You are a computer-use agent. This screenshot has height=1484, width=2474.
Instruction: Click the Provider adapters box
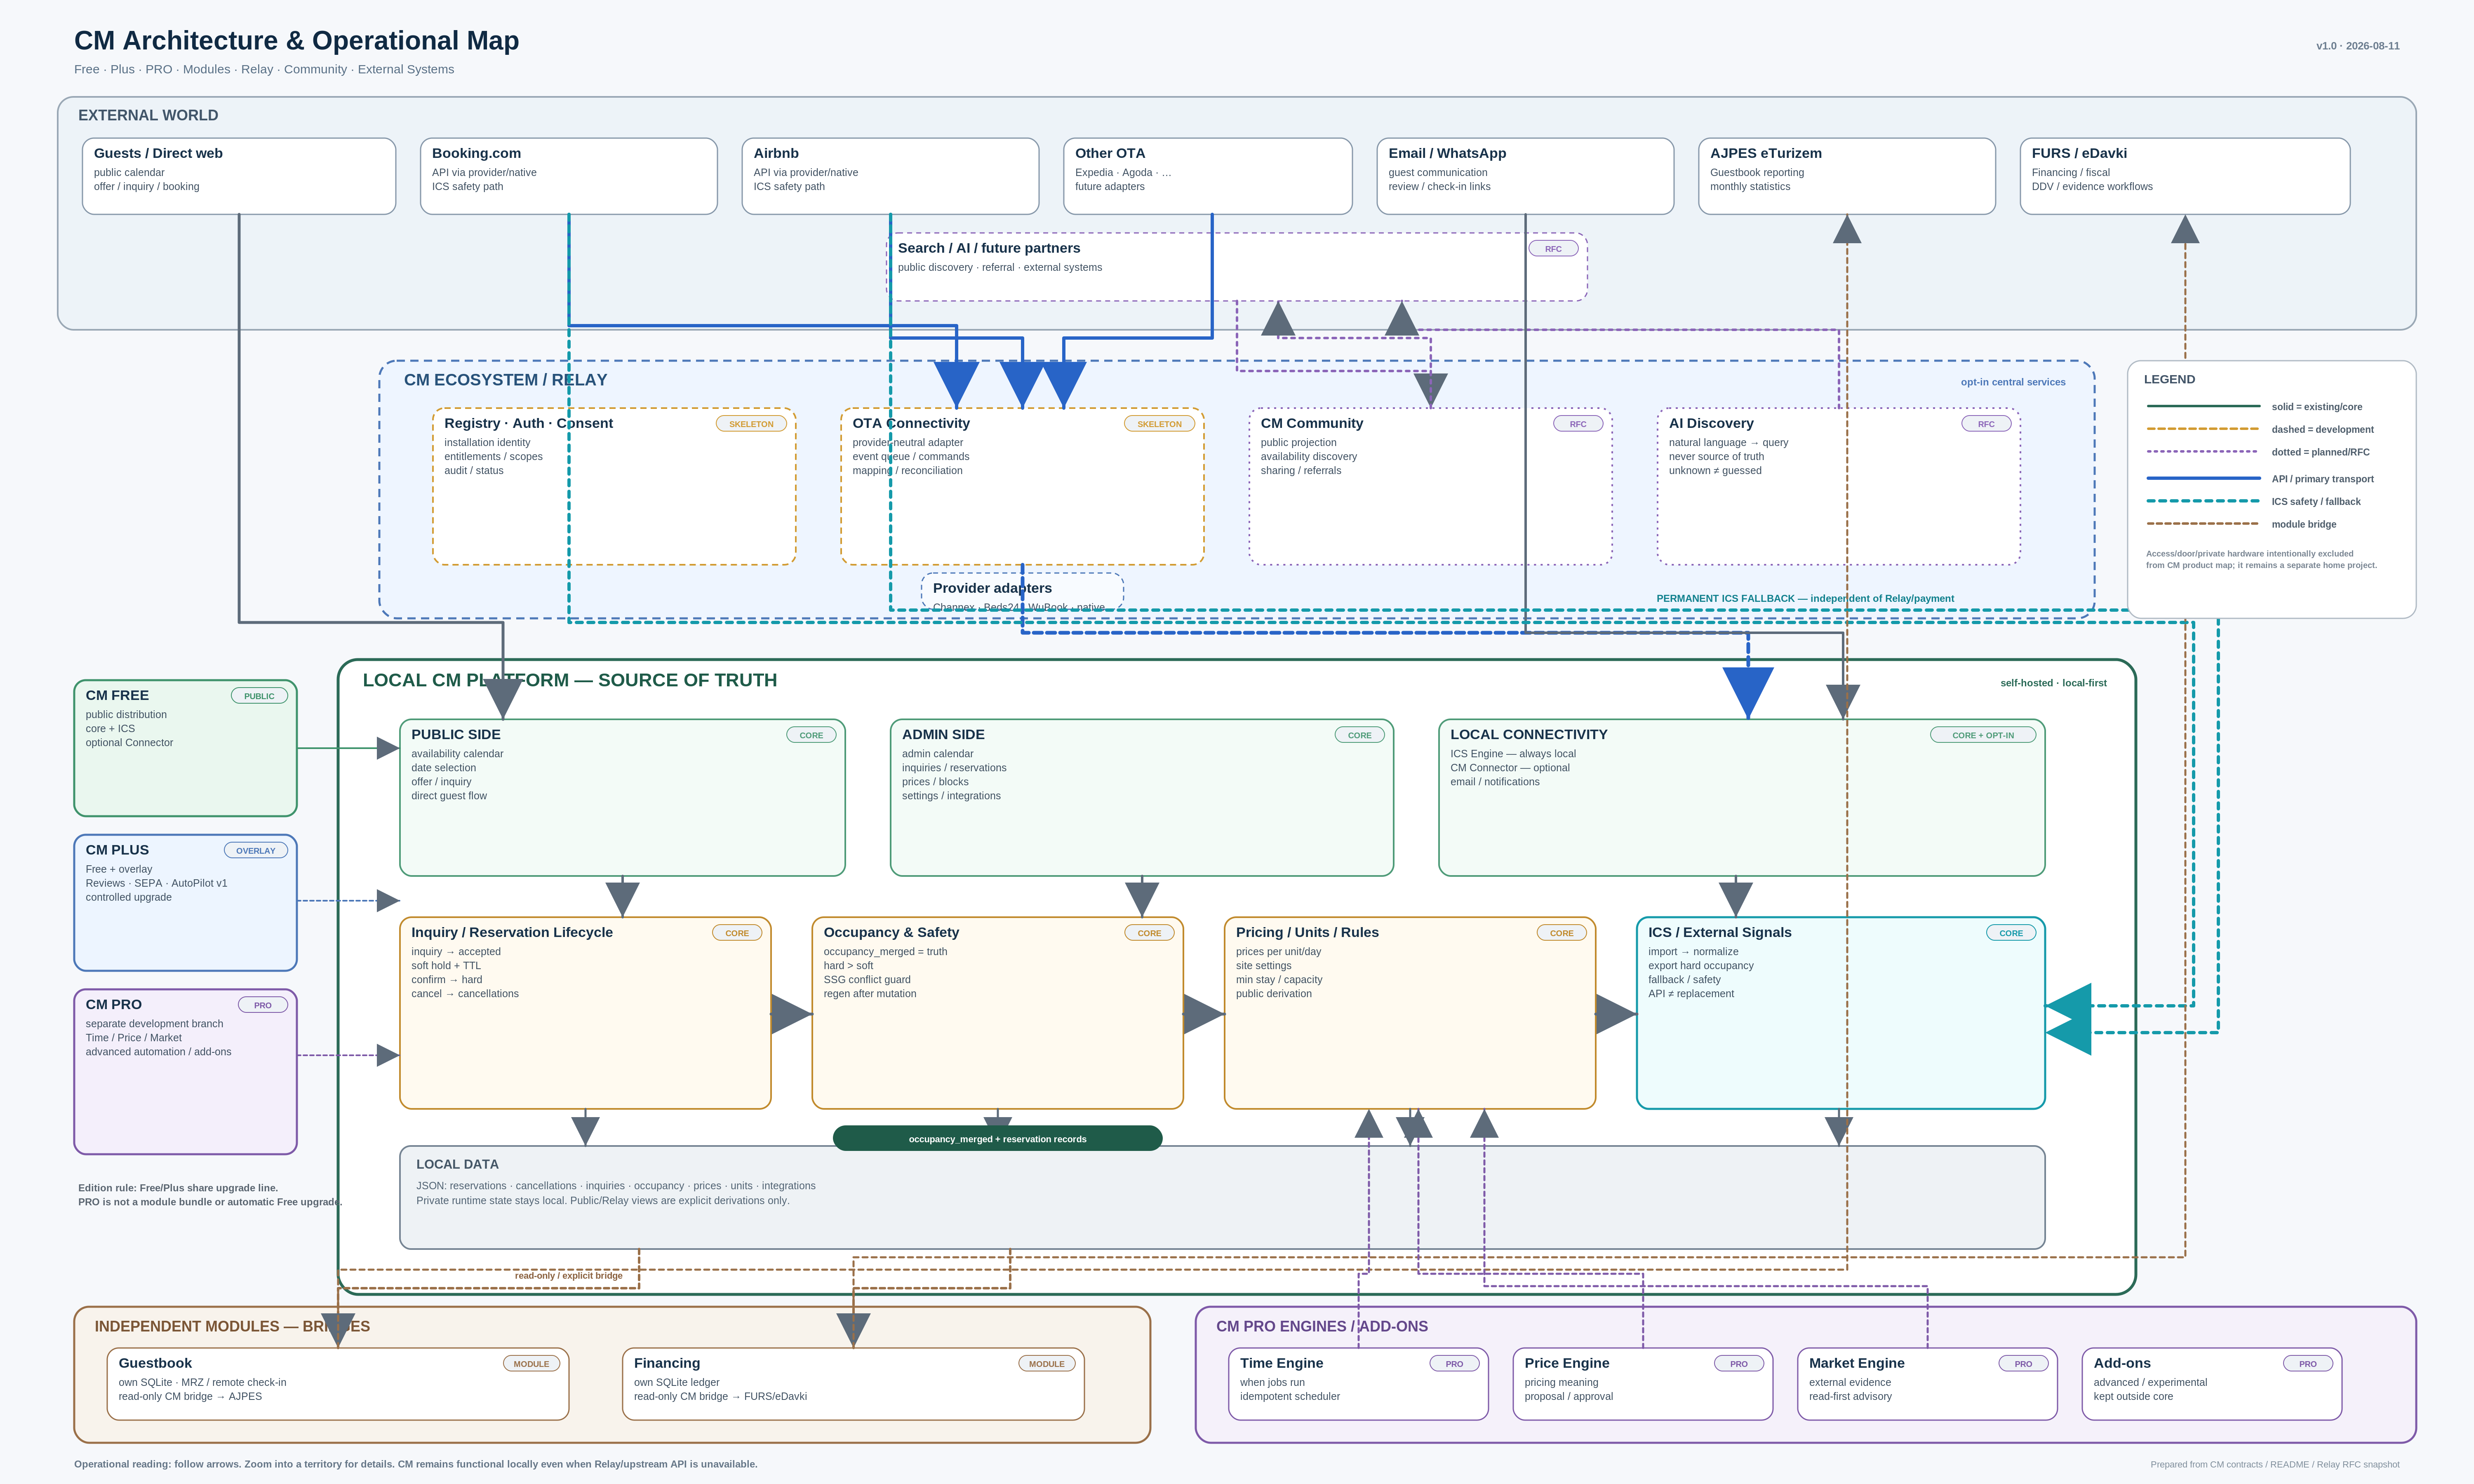1022,592
